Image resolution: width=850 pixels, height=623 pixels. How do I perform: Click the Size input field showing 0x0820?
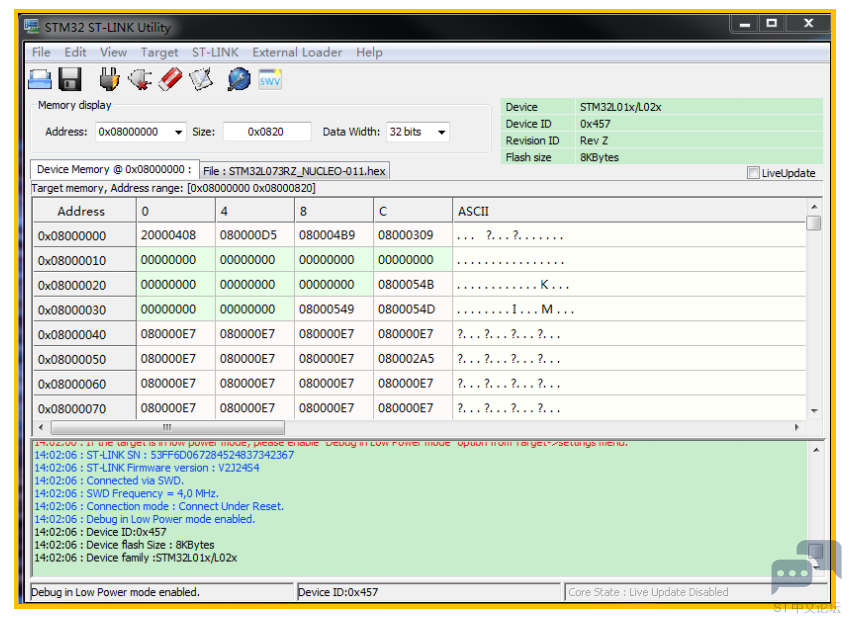[x=266, y=132]
